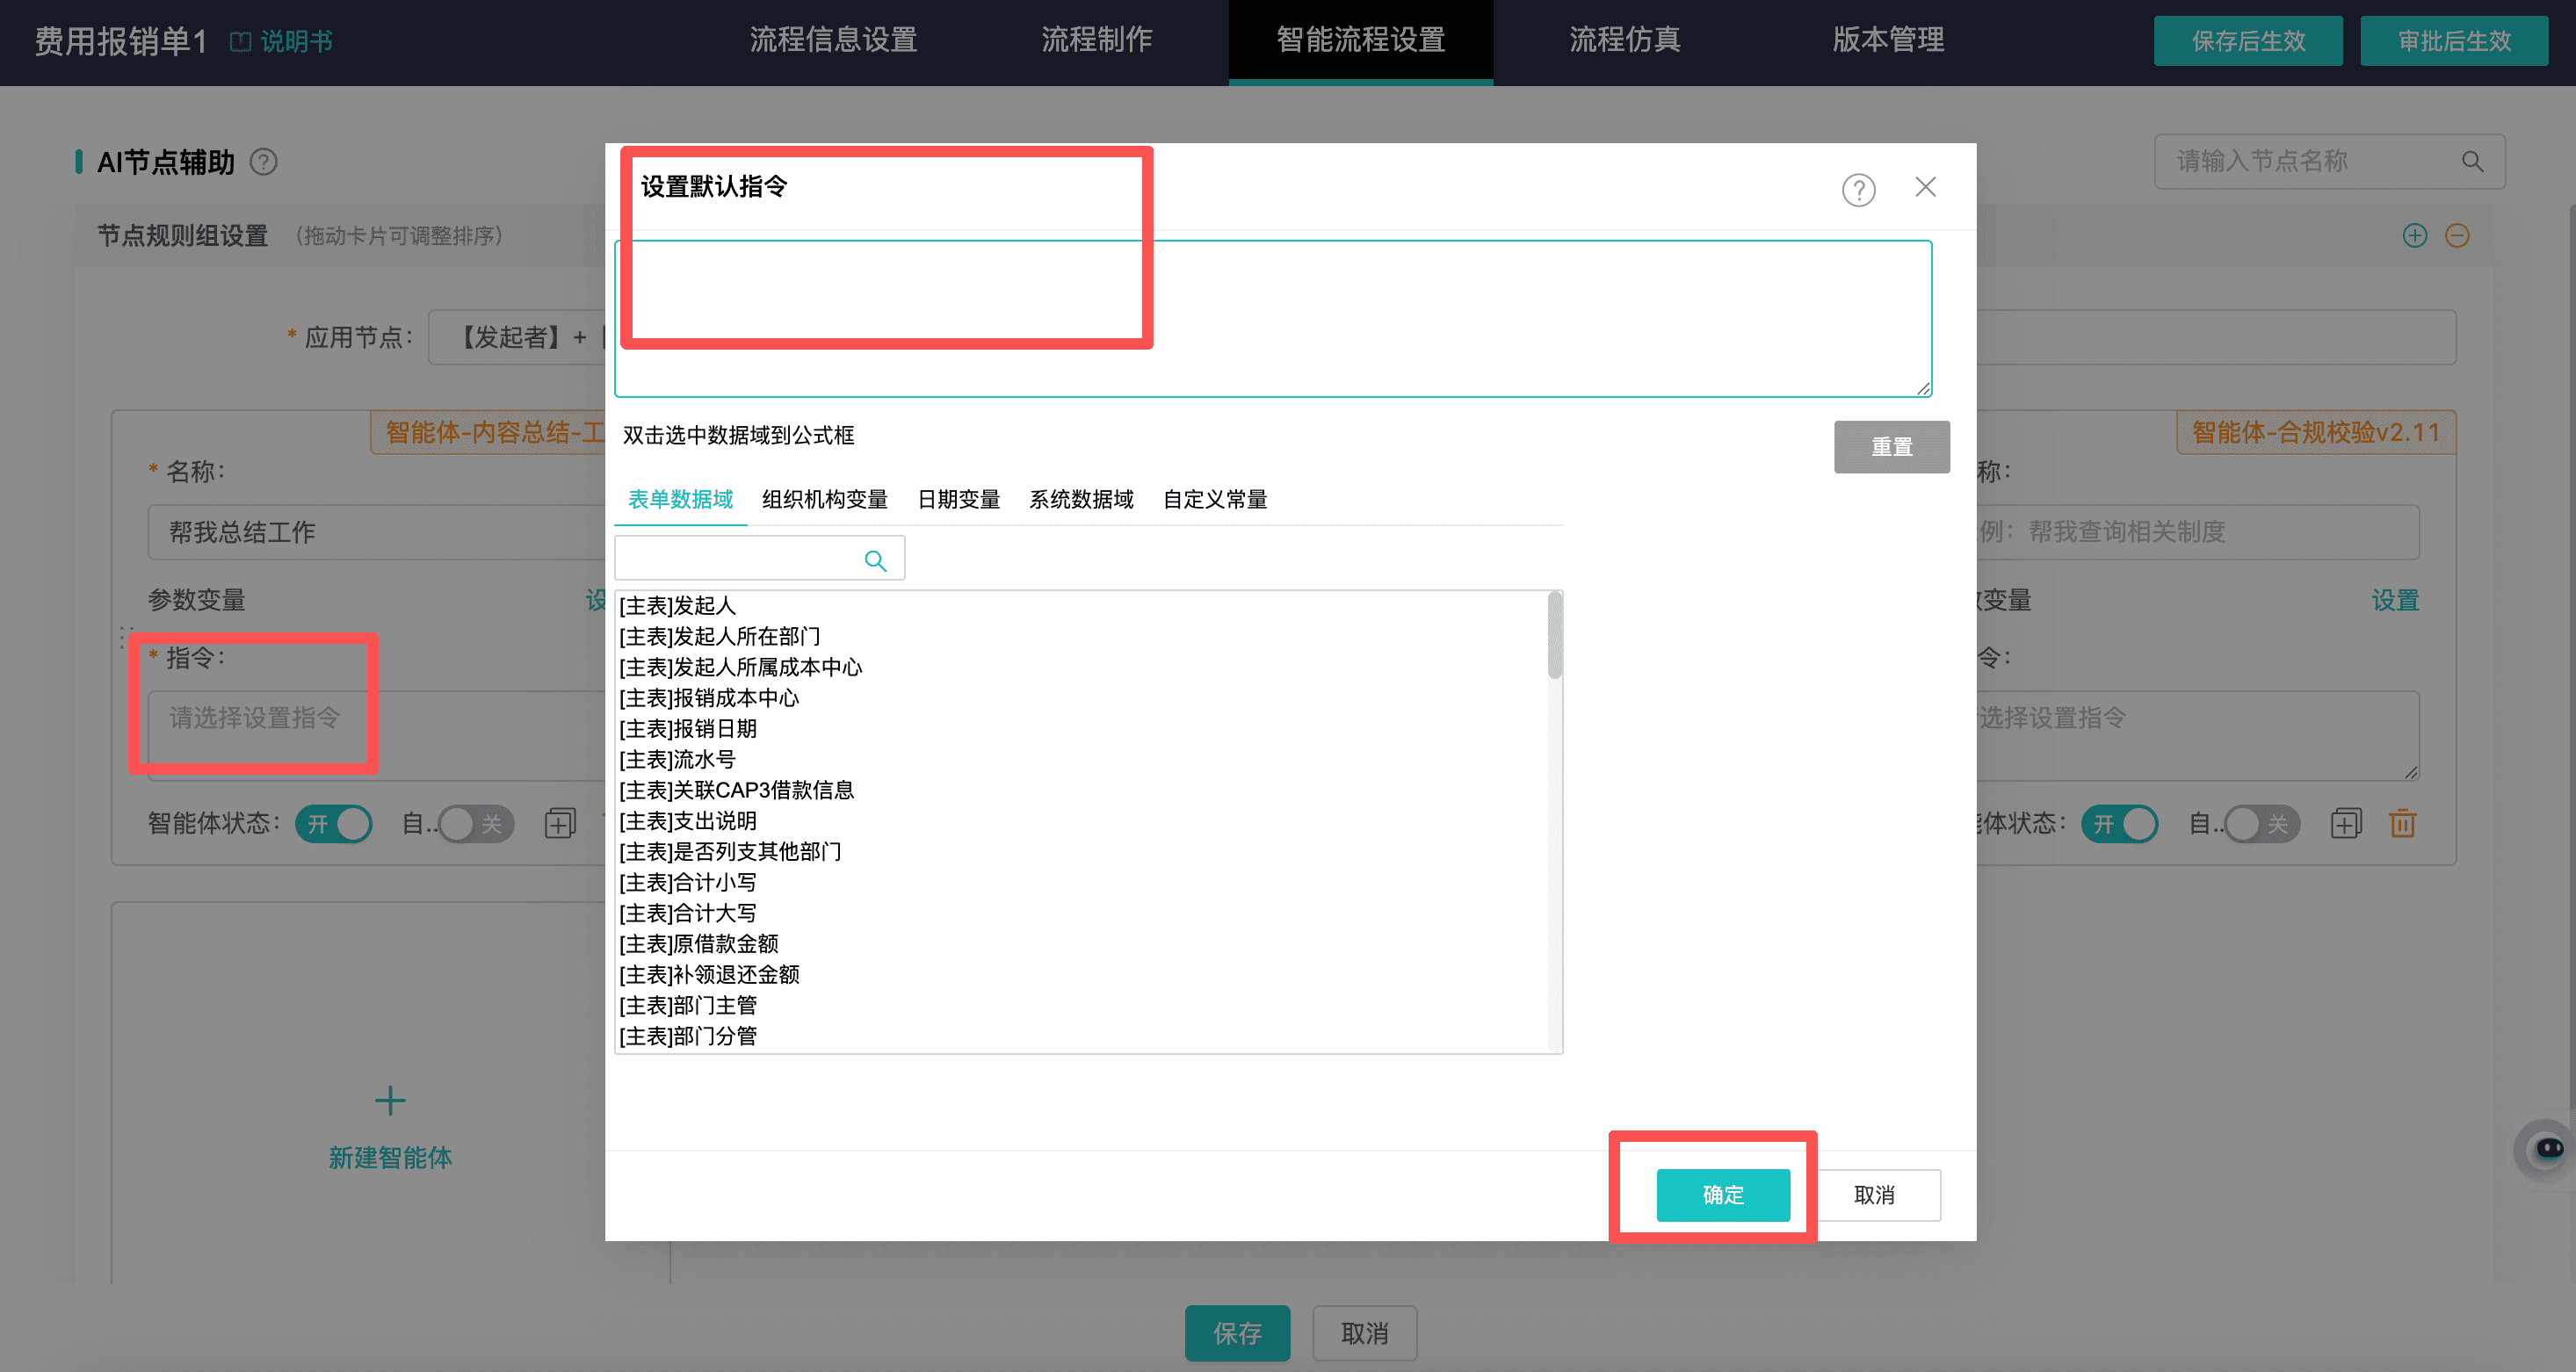Switch to the 日期变量 tab

tap(959, 499)
